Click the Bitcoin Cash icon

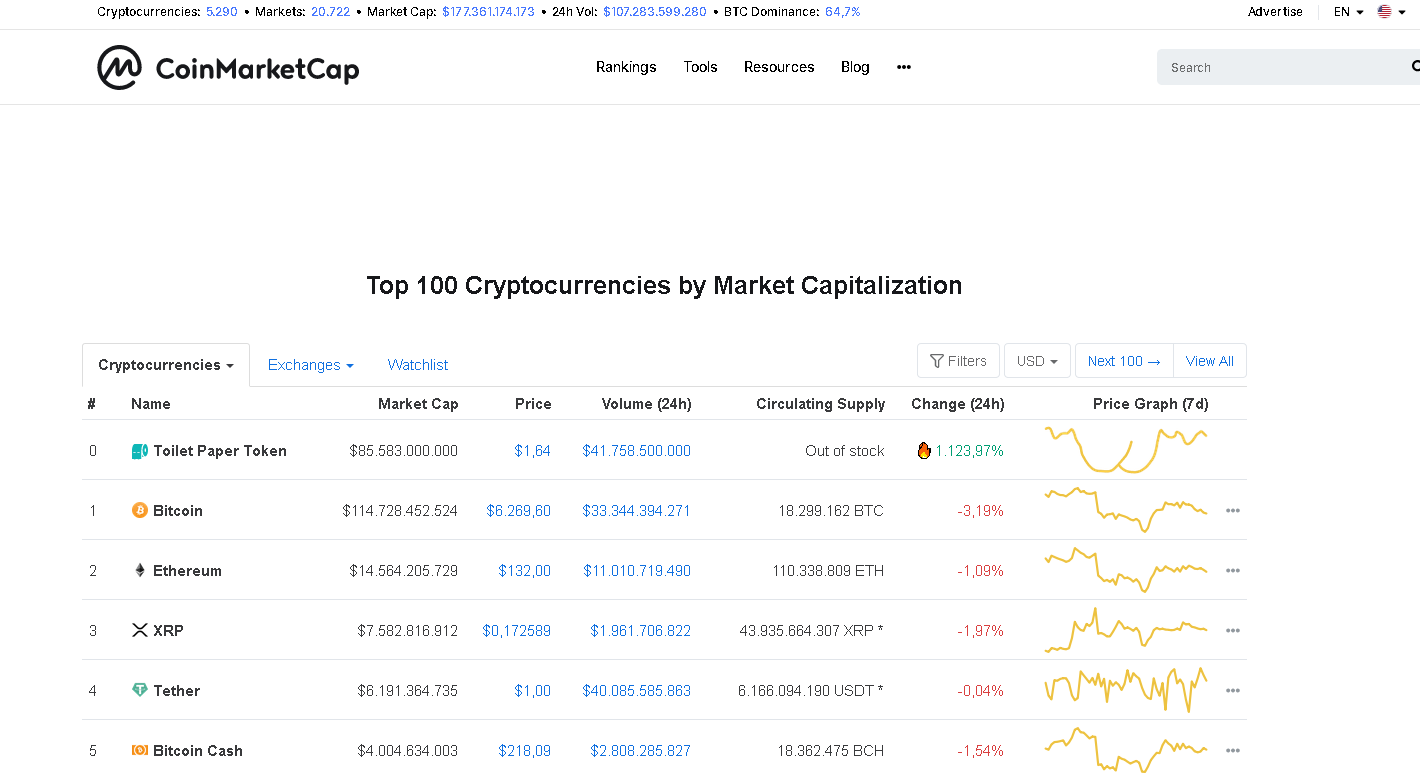point(140,751)
